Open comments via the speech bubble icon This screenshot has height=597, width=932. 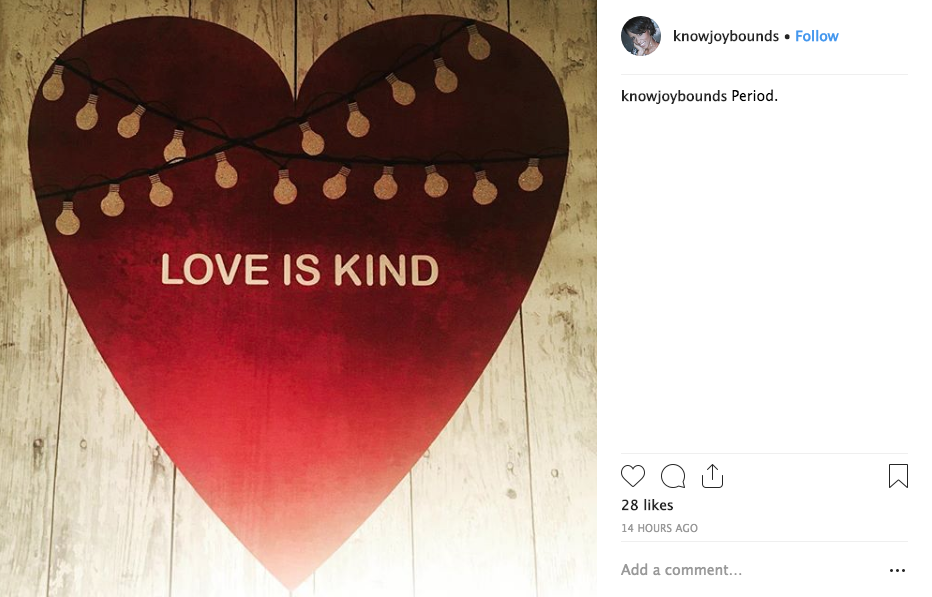point(673,476)
